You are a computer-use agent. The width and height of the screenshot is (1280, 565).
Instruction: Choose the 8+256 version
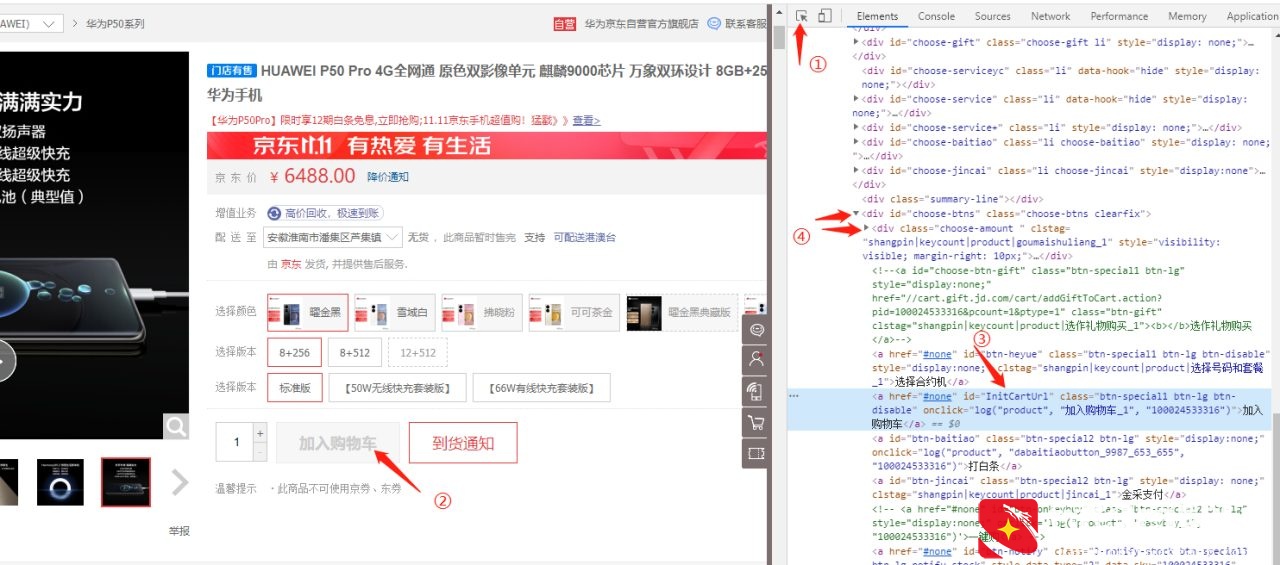point(294,352)
